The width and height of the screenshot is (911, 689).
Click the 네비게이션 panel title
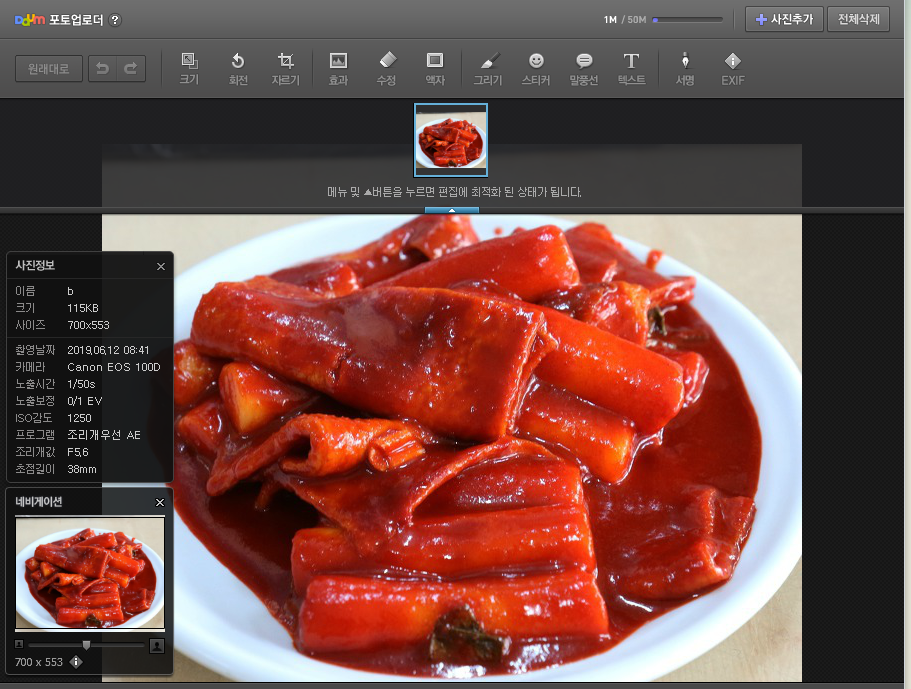(x=38, y=502)
